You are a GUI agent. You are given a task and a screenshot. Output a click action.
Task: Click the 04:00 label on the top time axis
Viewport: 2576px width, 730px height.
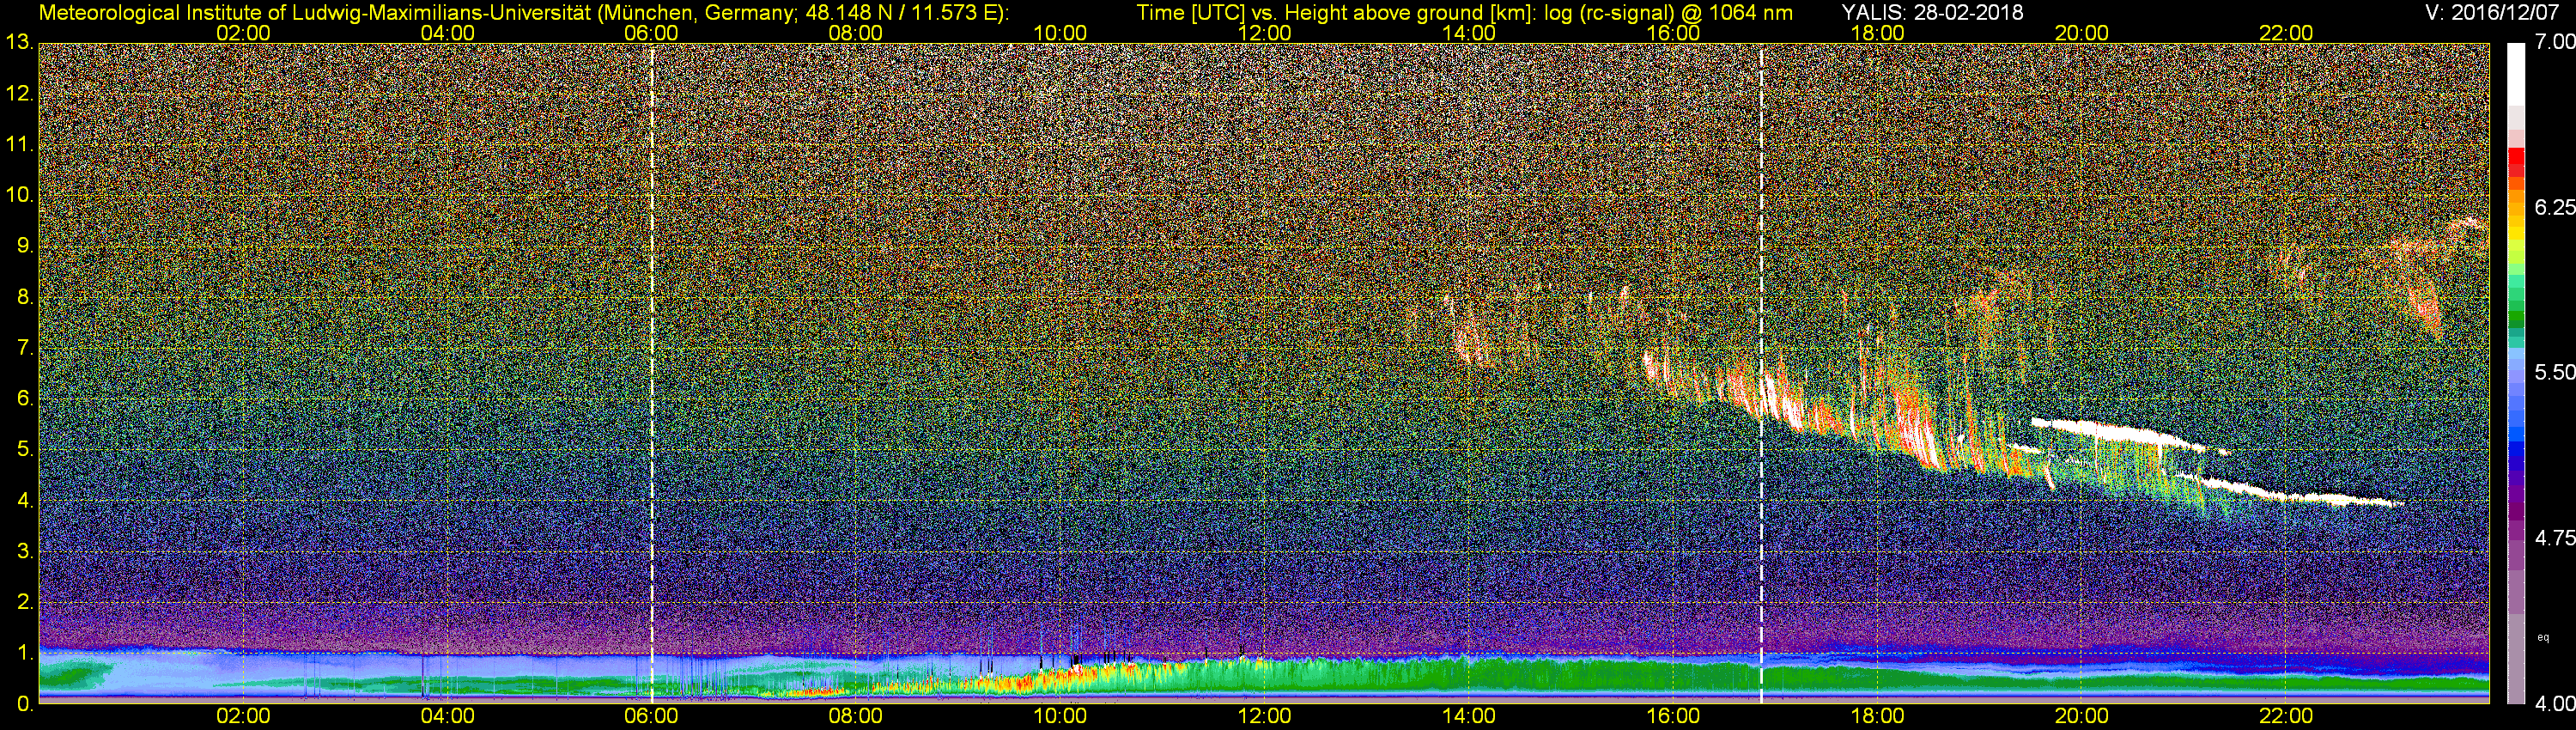[x=447, y=33]
